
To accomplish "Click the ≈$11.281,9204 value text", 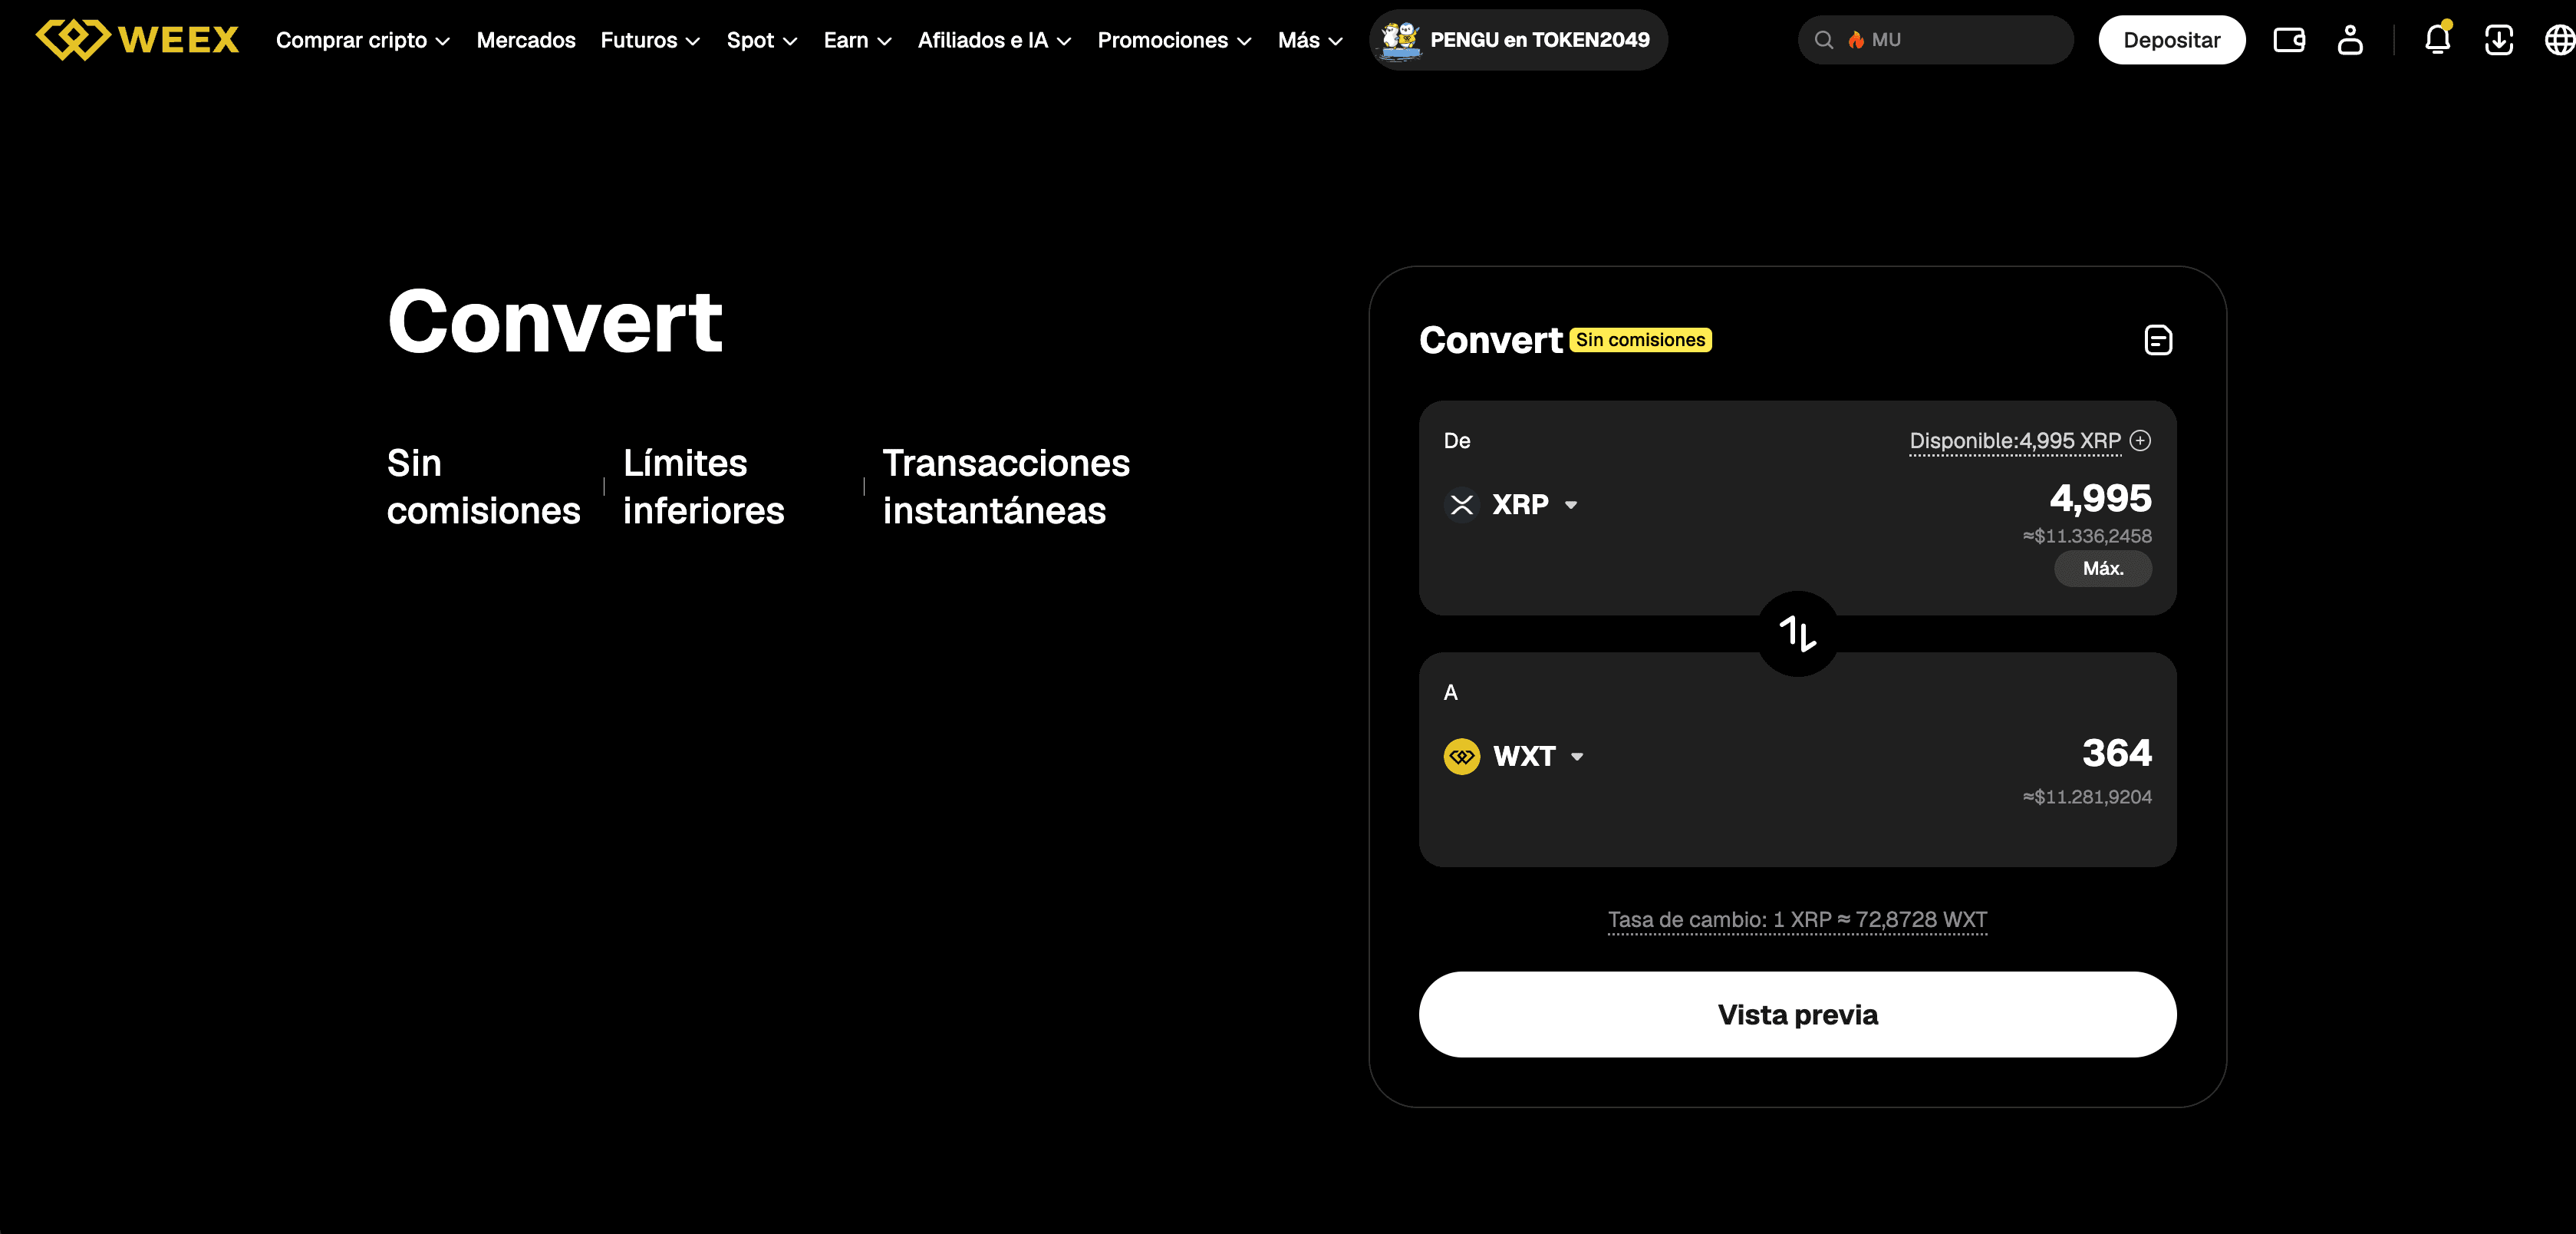I will [x=2087, y=797].
